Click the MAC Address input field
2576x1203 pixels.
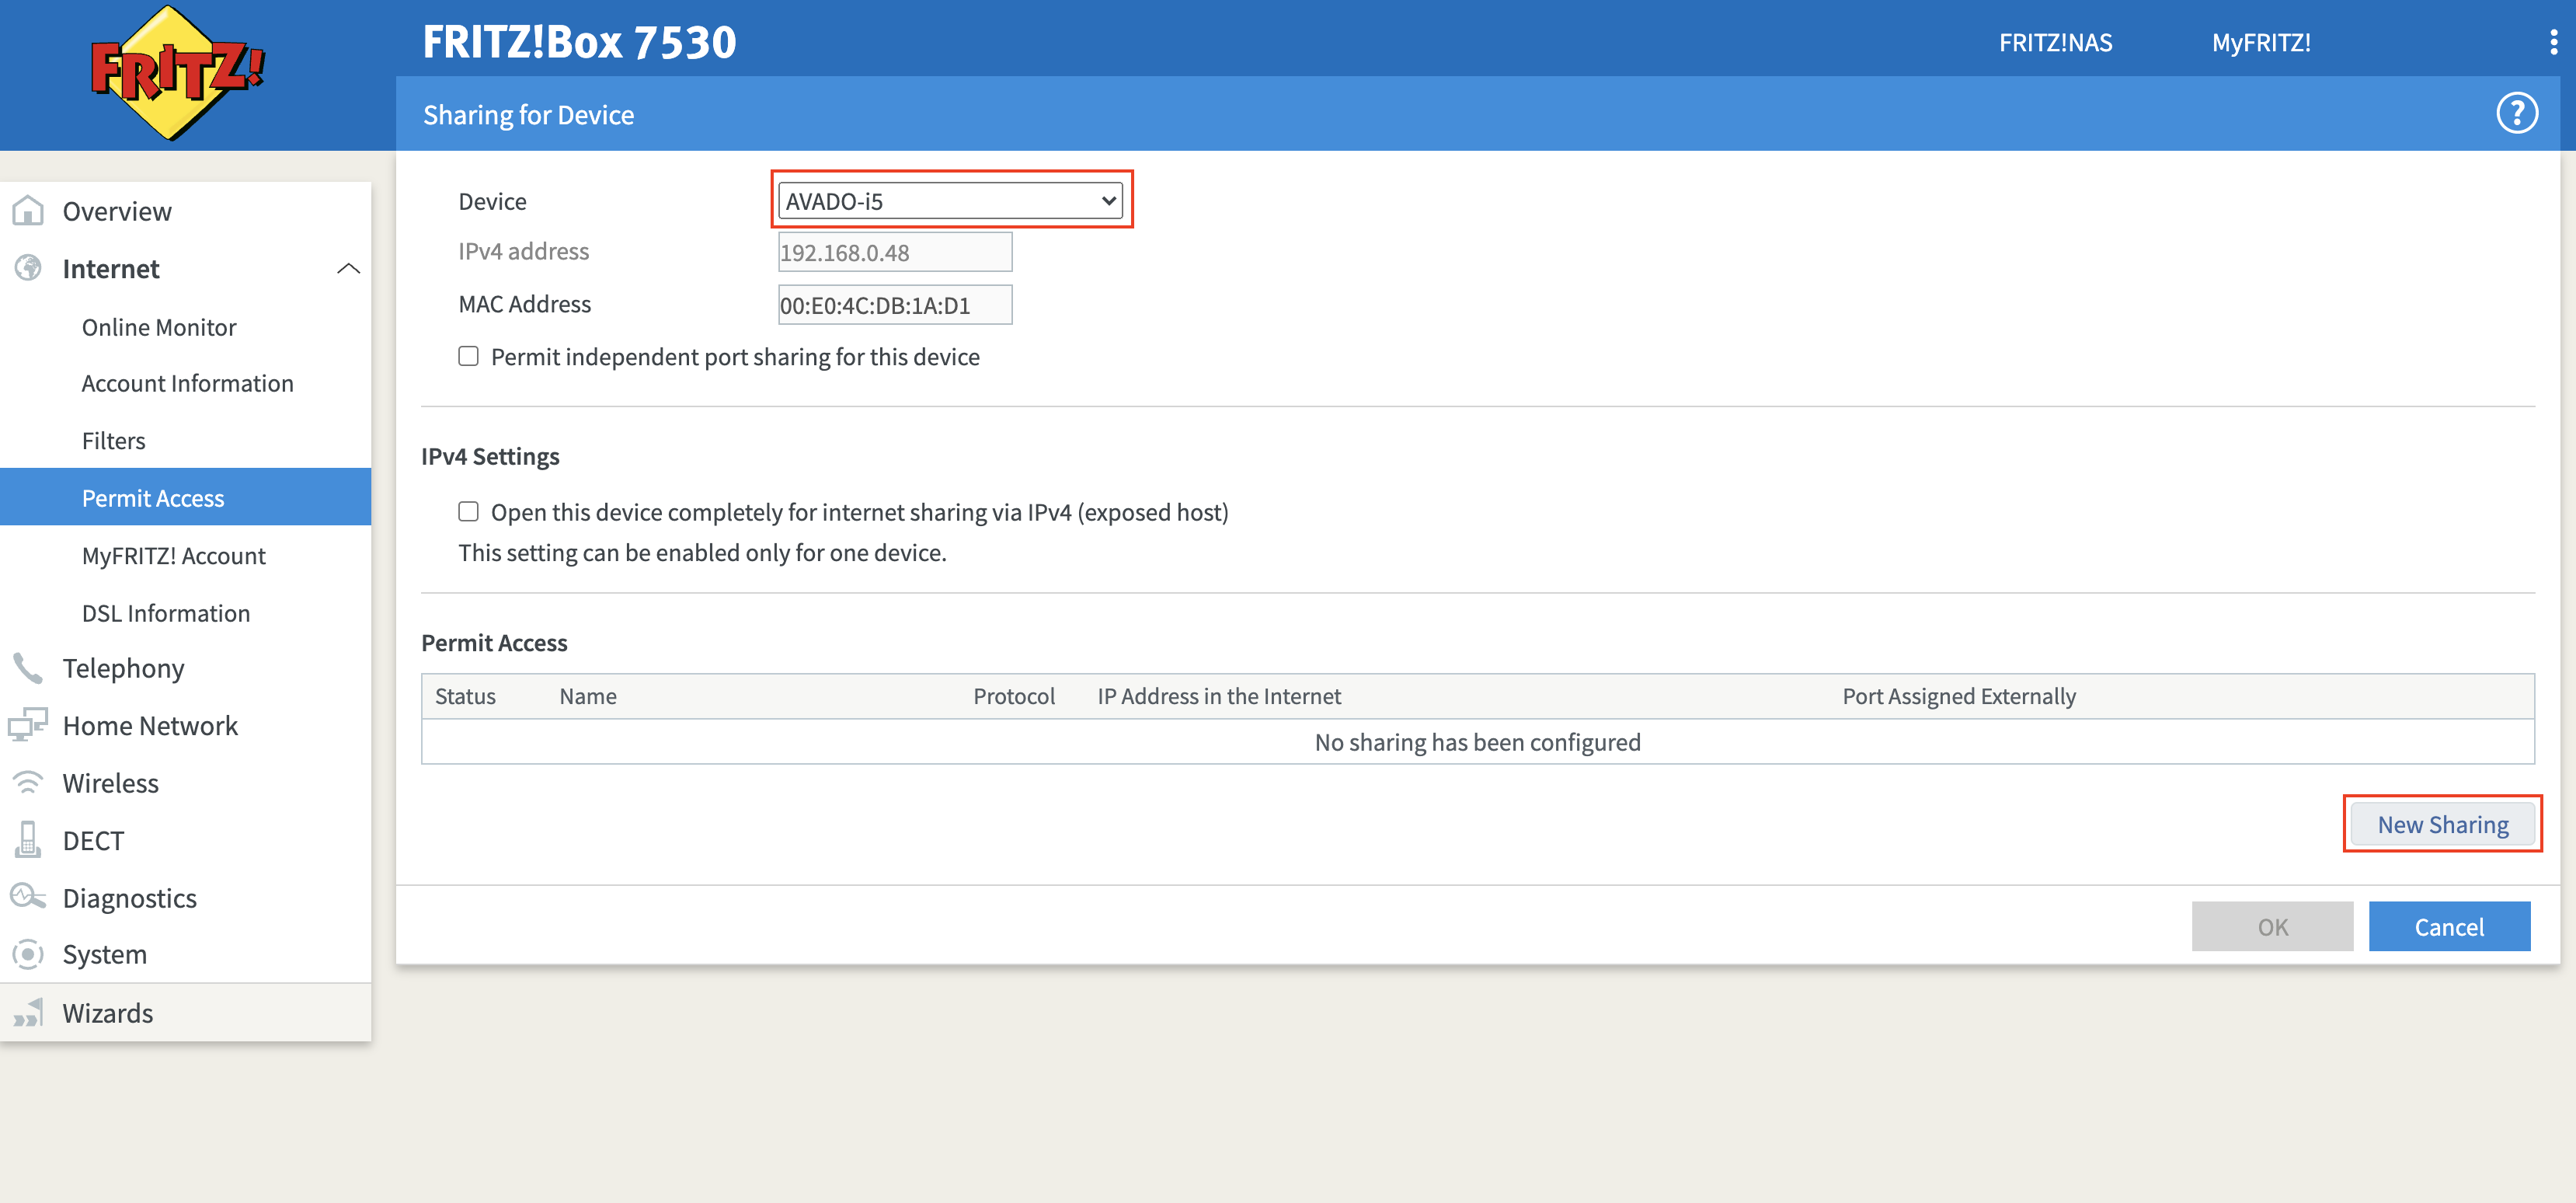(x=894, y=305)
